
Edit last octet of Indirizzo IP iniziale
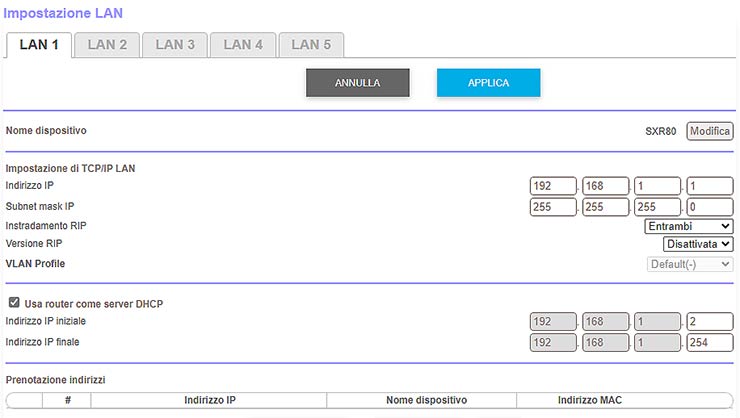point(710,321)
